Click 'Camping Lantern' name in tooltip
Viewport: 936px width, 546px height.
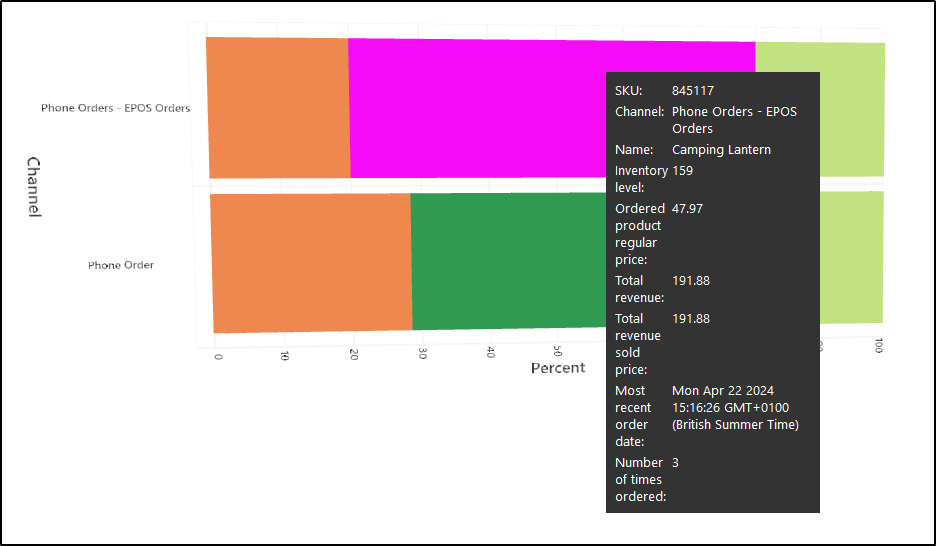click(721, 150)
